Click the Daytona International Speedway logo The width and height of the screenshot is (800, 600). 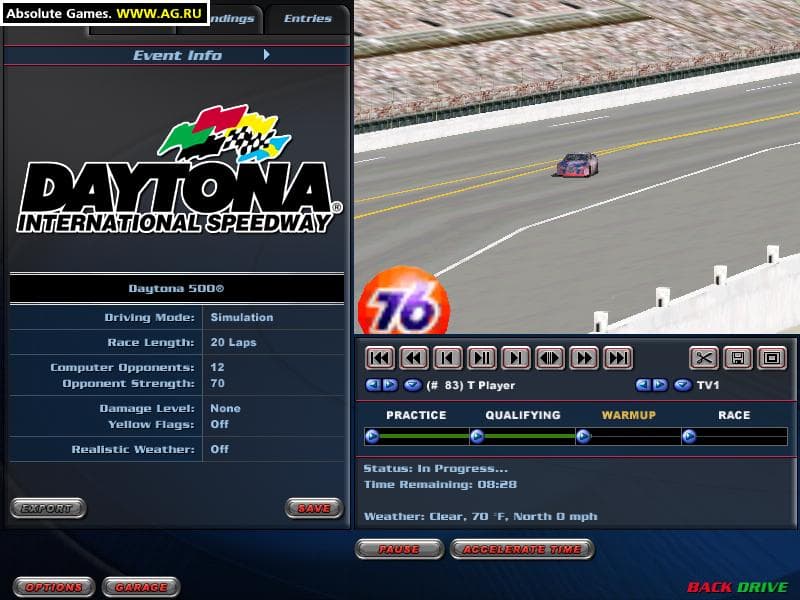180,169
